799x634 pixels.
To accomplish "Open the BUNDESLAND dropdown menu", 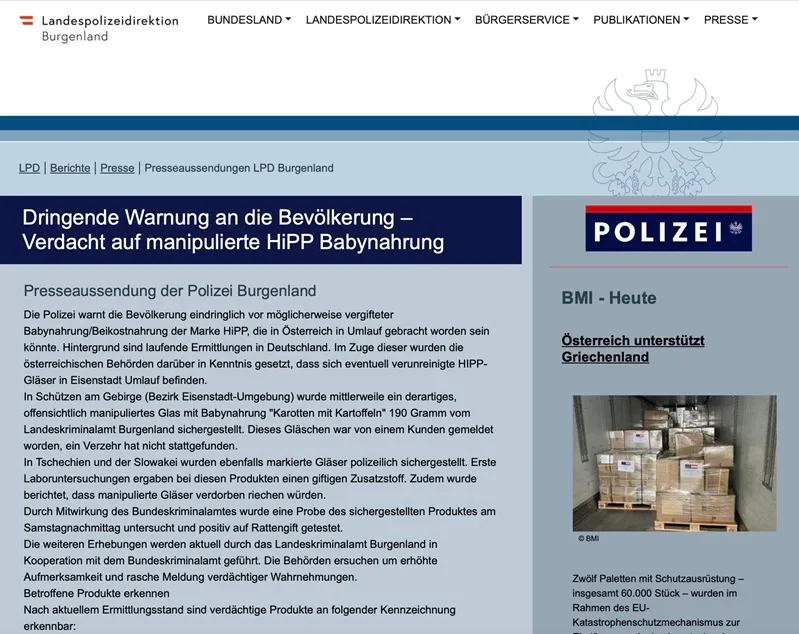I will point(249,20).
